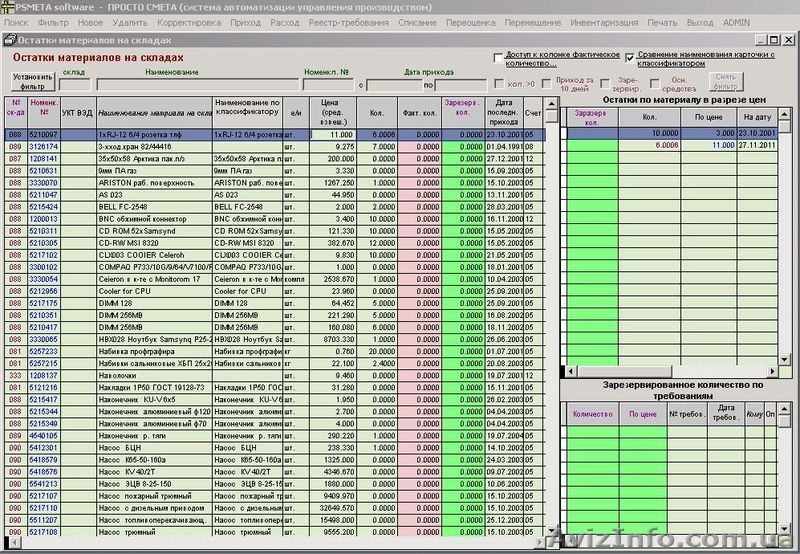Image resolution: width=800 pixels, height=554 pixels.
Task: Click the 'Остатки материалов на складах' window icon
Action: pos(10,40)
